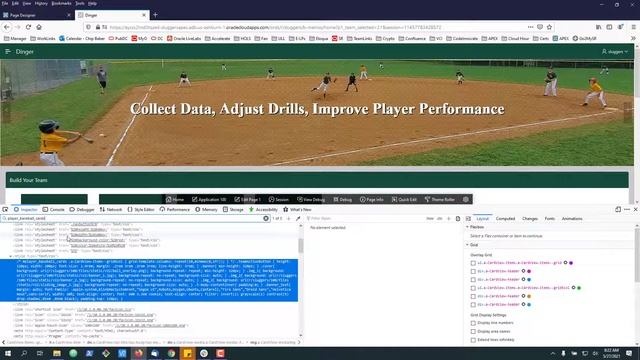This screenshot has height=360, width=640.
Task: Open notification center in system tray
Action: click(629, 353)
